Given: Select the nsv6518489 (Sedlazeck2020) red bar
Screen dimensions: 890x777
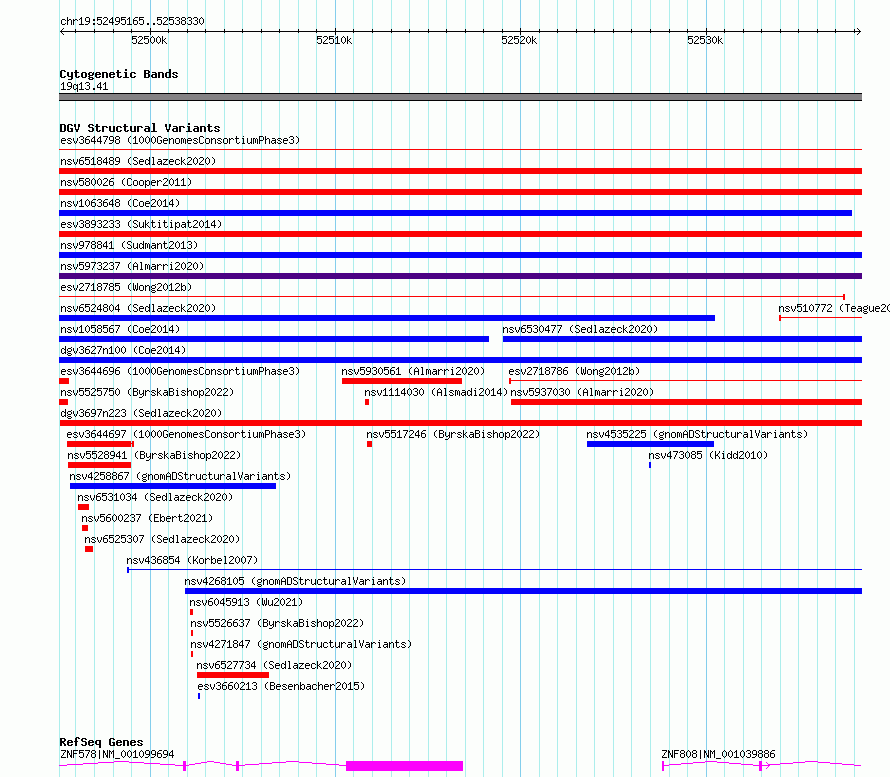Looking at the screenshot, I should tap(460, 171).
